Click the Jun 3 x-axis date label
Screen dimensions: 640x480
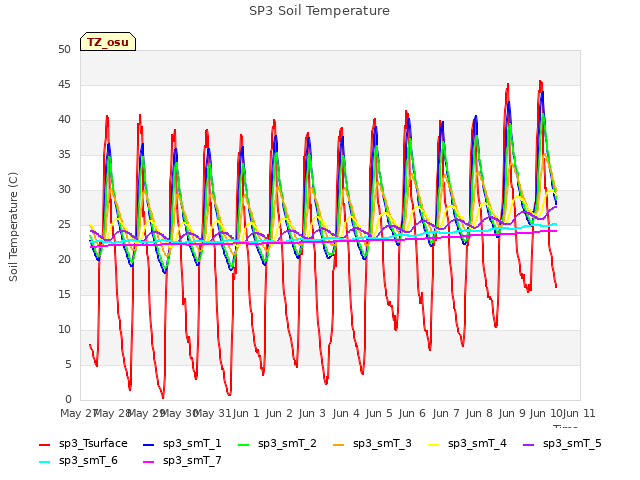click(x=312, y=413)
